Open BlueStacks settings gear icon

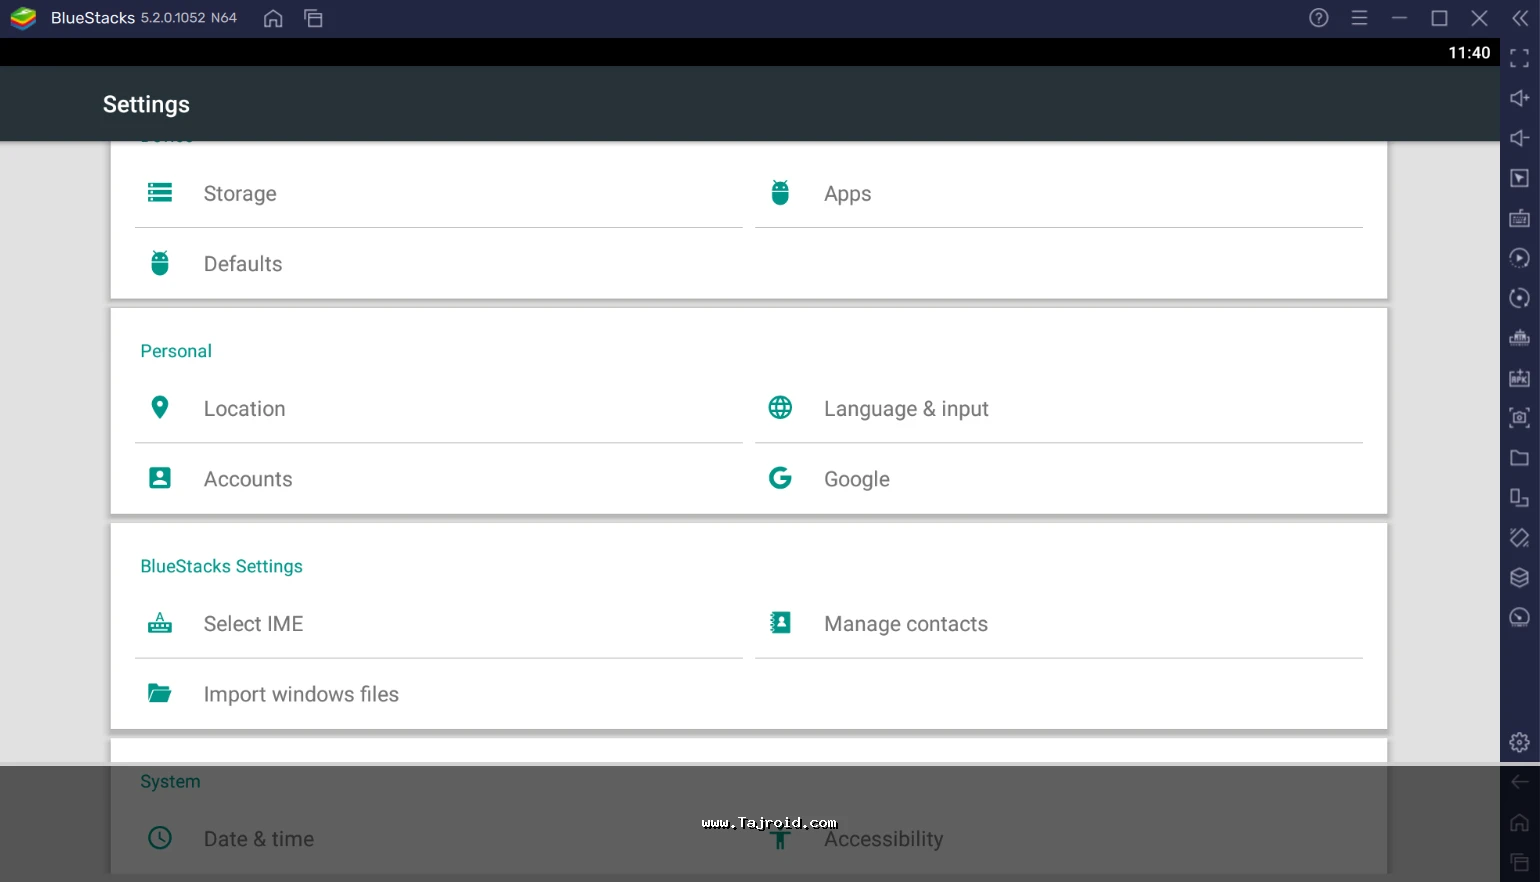[1519, 742]
